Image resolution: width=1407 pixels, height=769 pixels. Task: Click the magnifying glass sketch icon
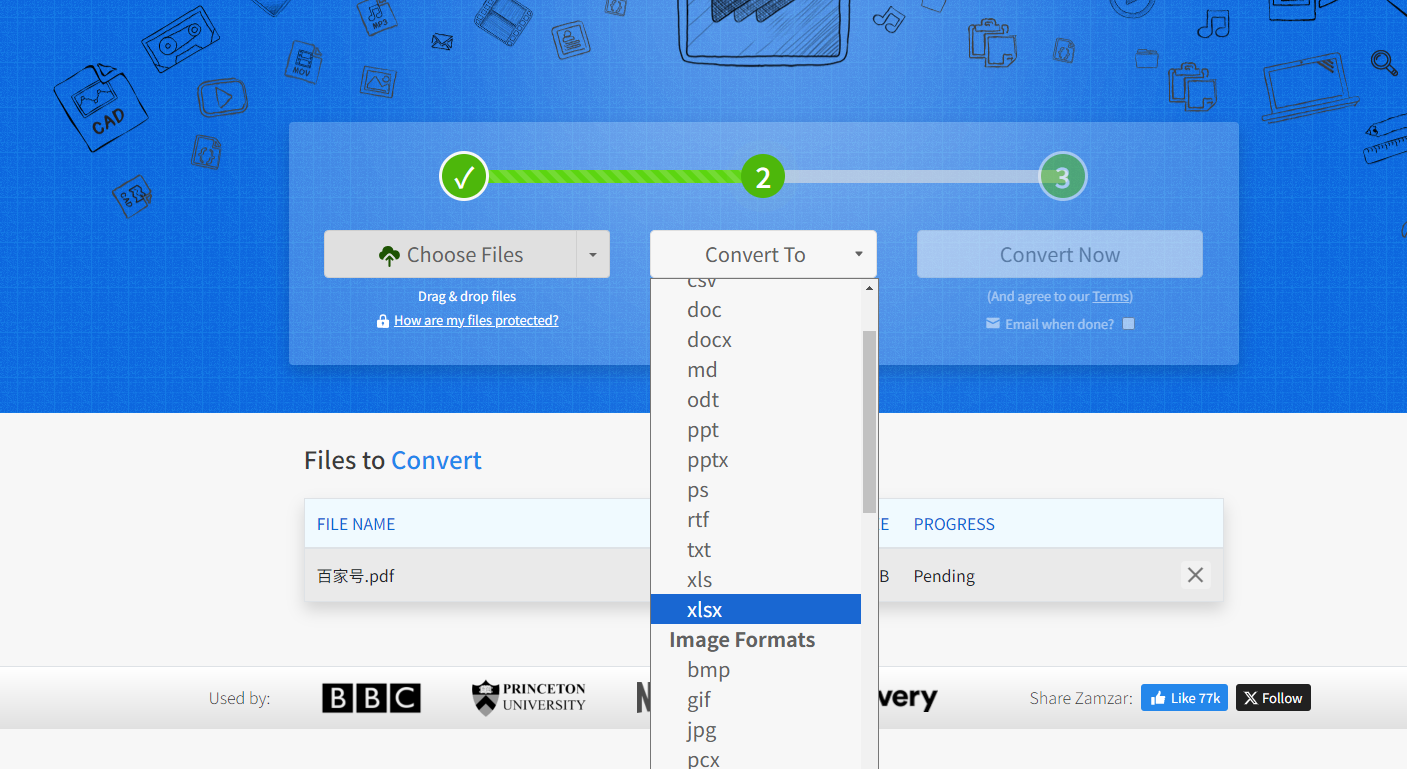(1383, 62)
